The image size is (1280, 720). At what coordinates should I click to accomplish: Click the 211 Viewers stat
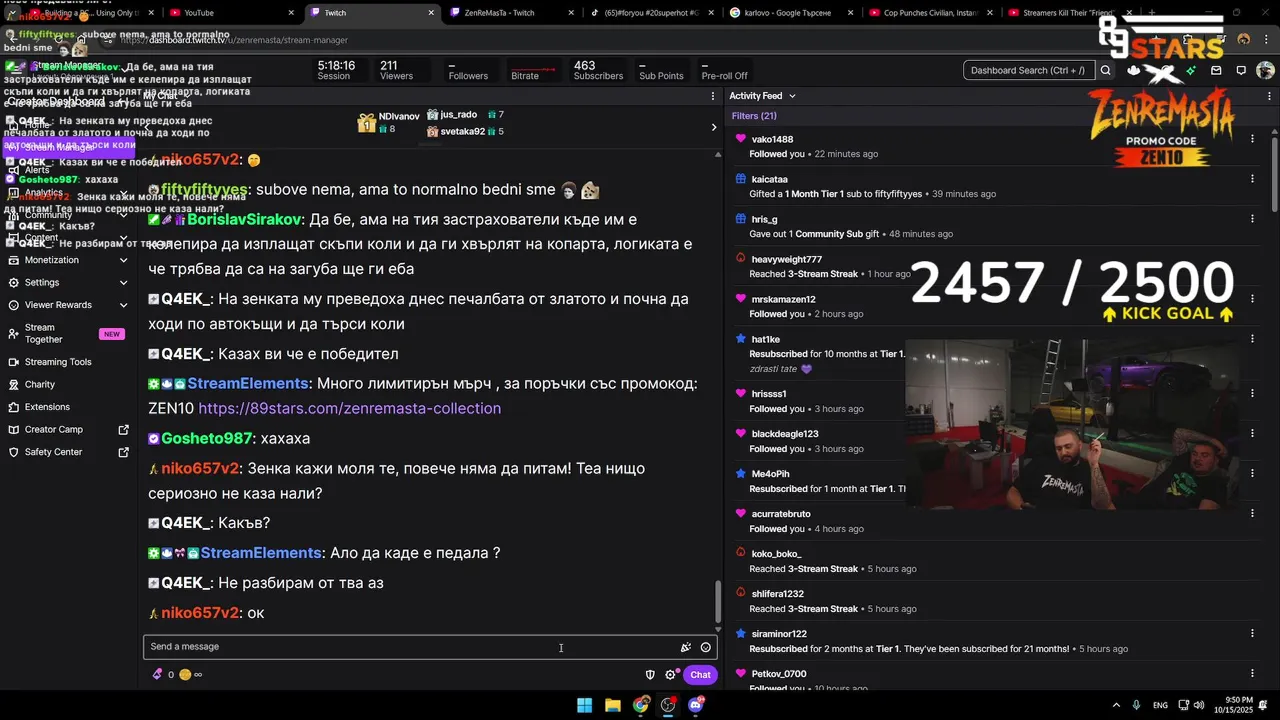[396, 71]
